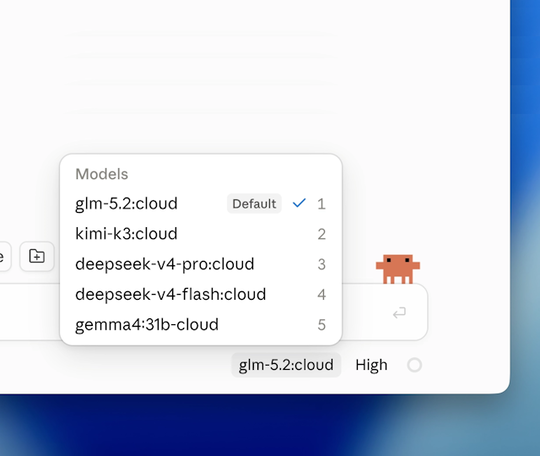Click shortcut number 5 beside gemma4
Viewport: 540px width, 456px height.
(321, 325)
